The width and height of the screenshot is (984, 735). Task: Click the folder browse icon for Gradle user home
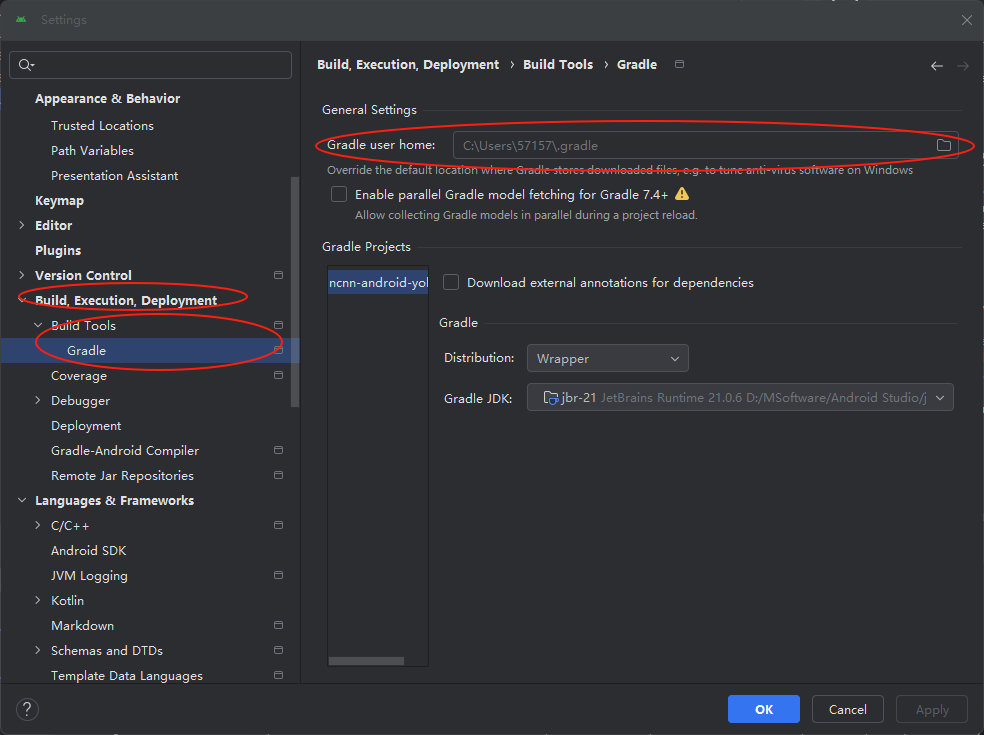[x=943, y=146]
